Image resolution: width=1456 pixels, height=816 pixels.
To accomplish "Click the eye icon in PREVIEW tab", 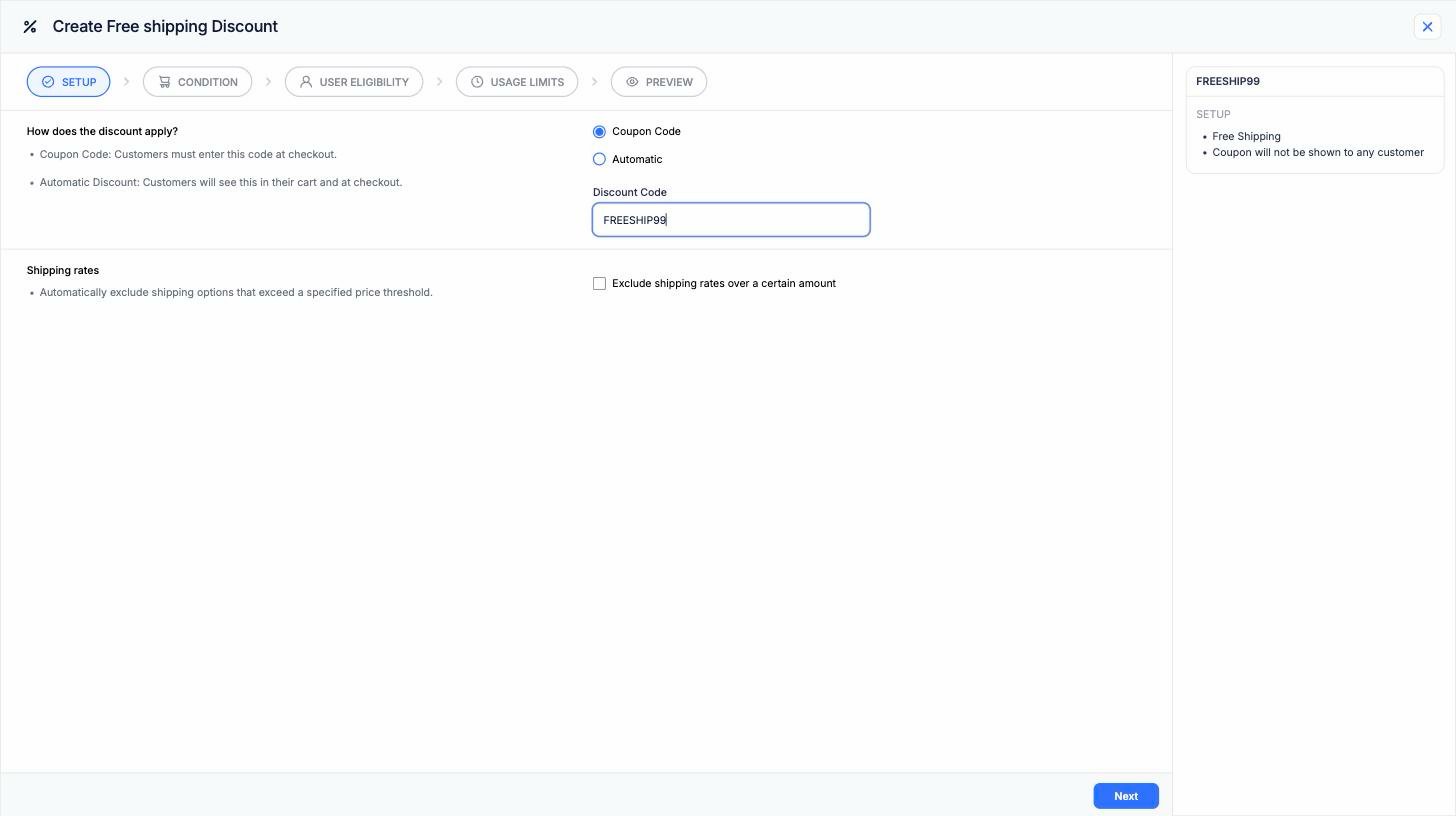I will coord(632,82).
